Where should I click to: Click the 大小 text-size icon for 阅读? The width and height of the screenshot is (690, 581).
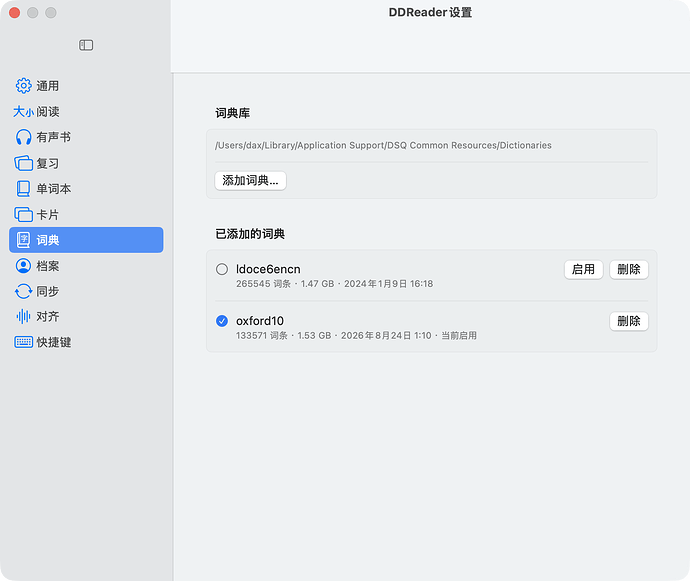(23, 112)
